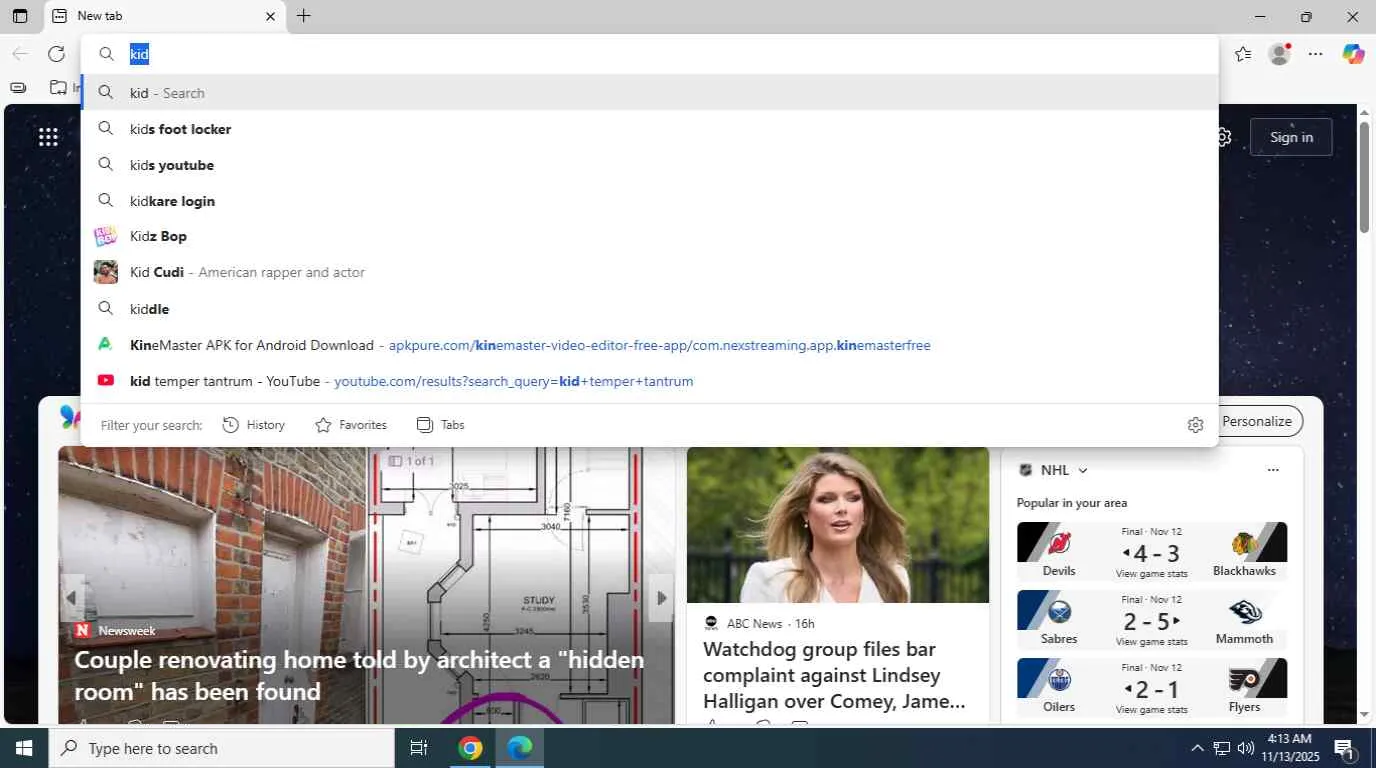Click the page scrollbar down arrow
This screenshot has width=1376, height=768.
[x=1365, y=714]
